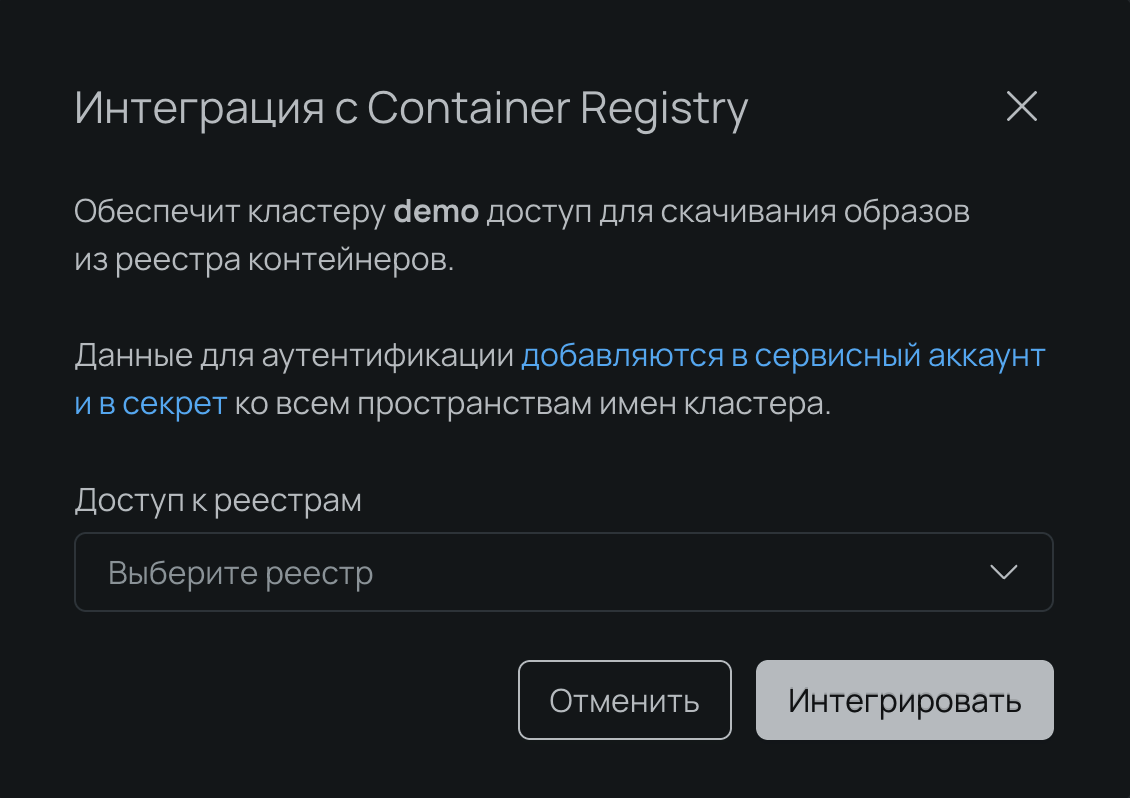Screen dimensions: 1130x798
Task: Close the Интеграция с Container Registry dialog
Action: tap(1022, 107)
